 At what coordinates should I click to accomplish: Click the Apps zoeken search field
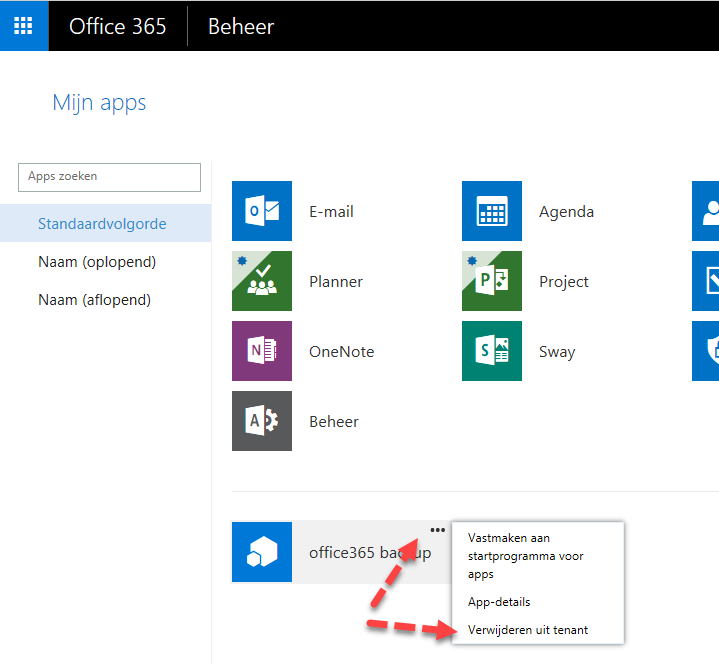(x=109, y=177)
